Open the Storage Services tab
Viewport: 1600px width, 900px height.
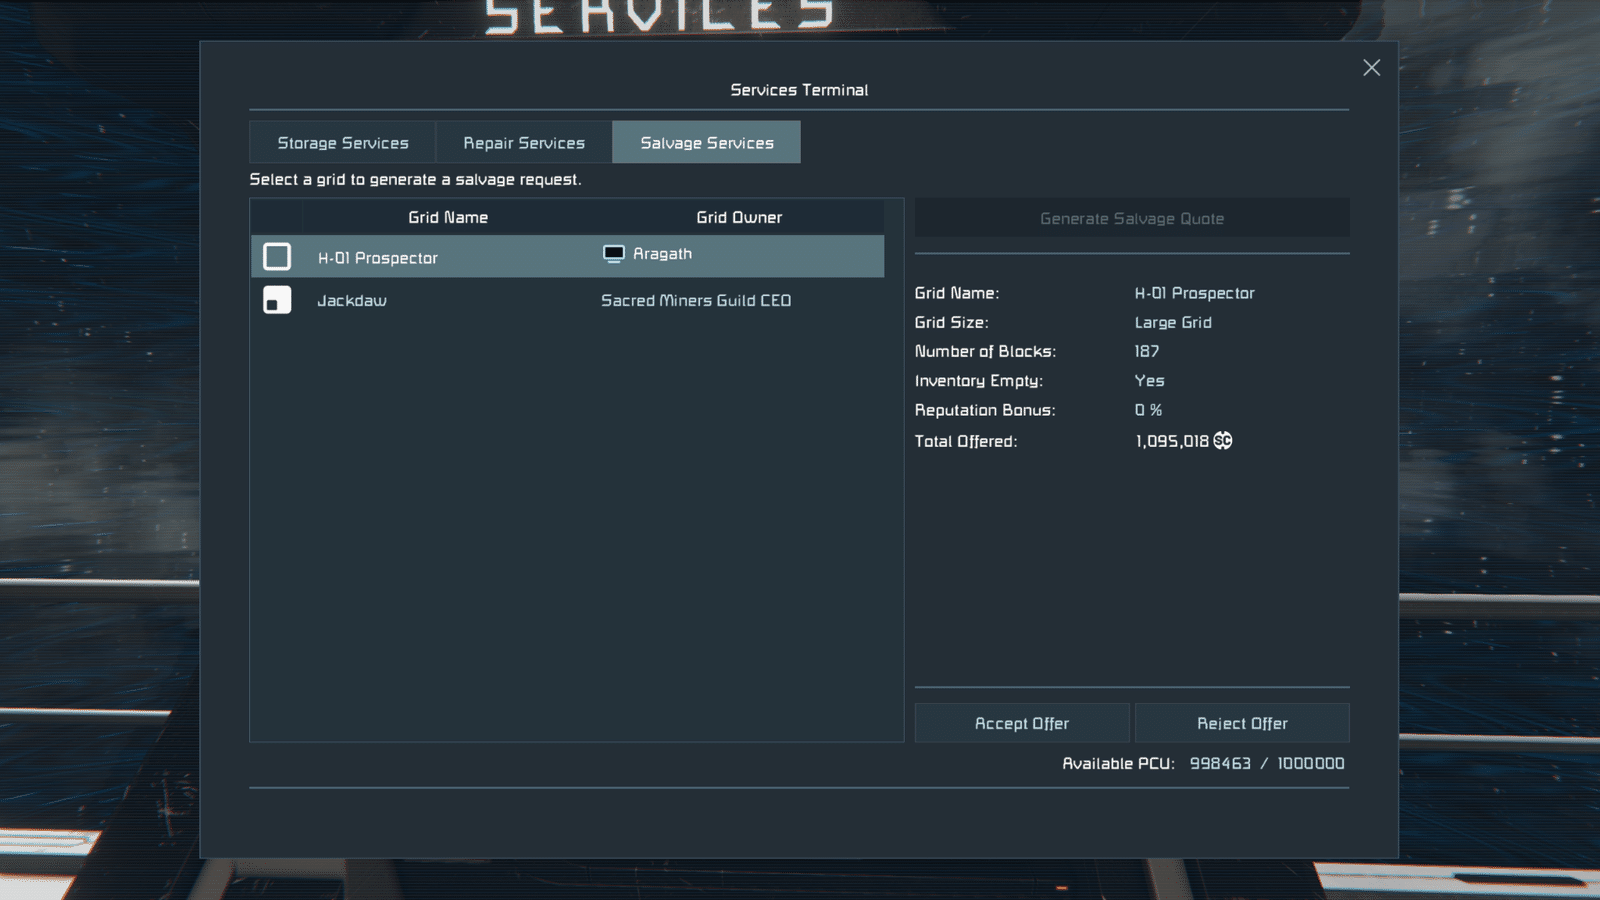tap(343, 142)
